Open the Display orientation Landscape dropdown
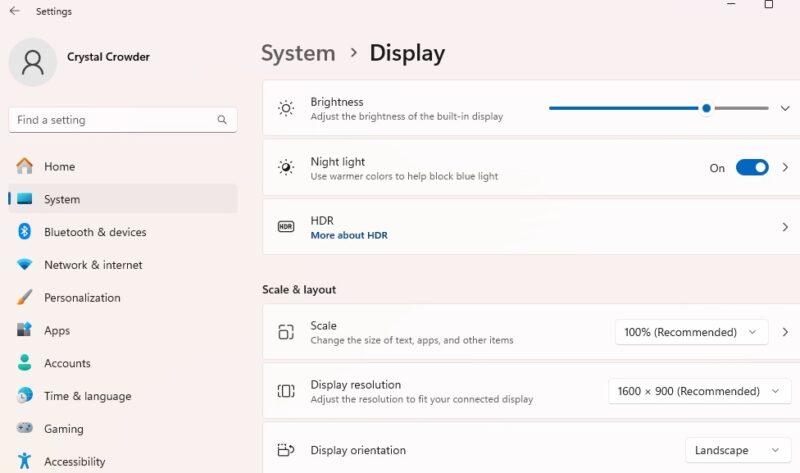 pos(738,450)
